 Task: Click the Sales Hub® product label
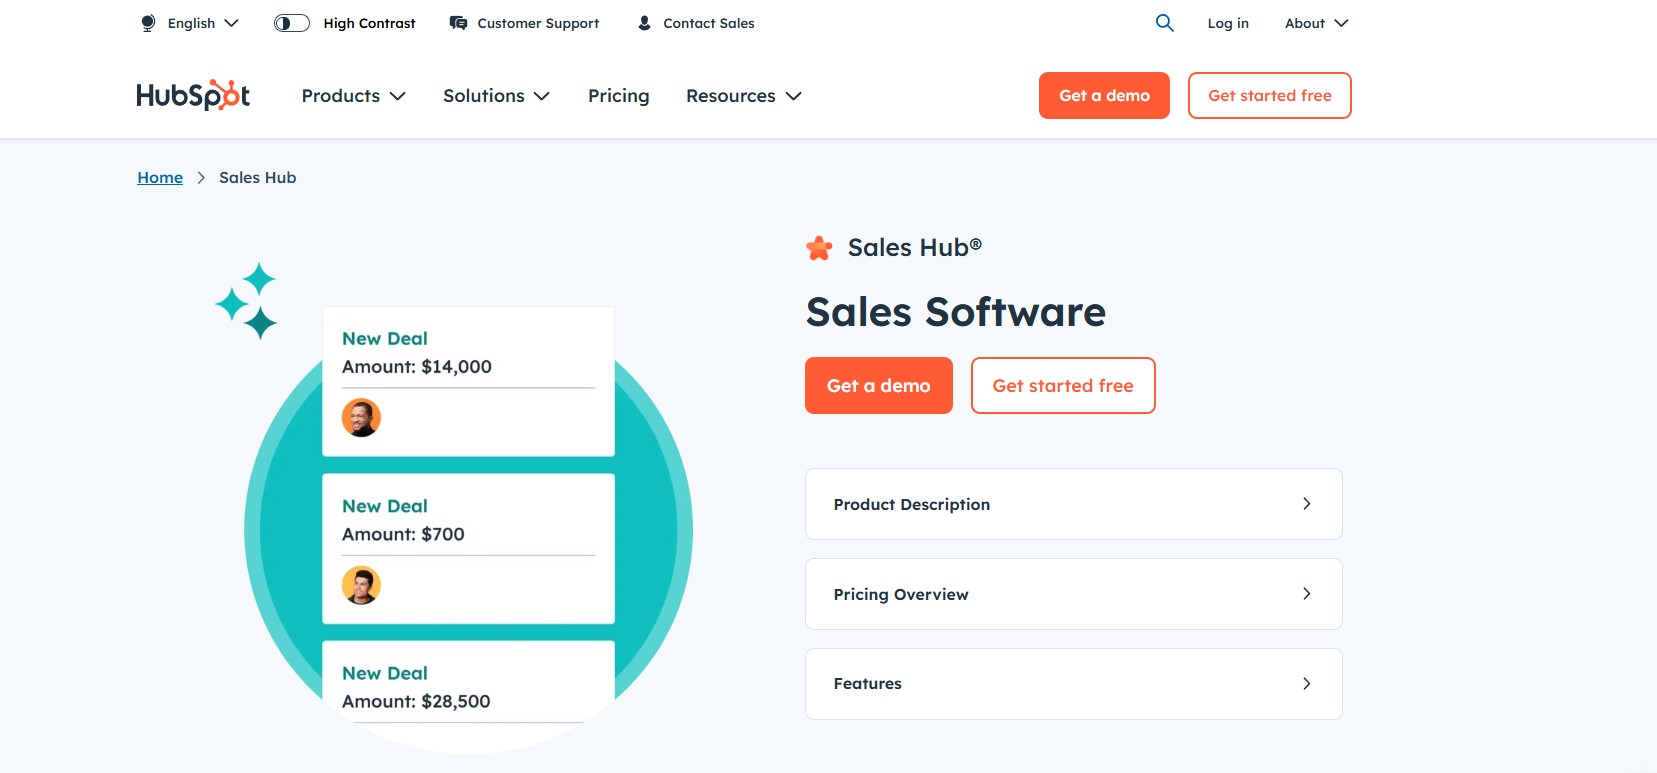tap(915, 247)
